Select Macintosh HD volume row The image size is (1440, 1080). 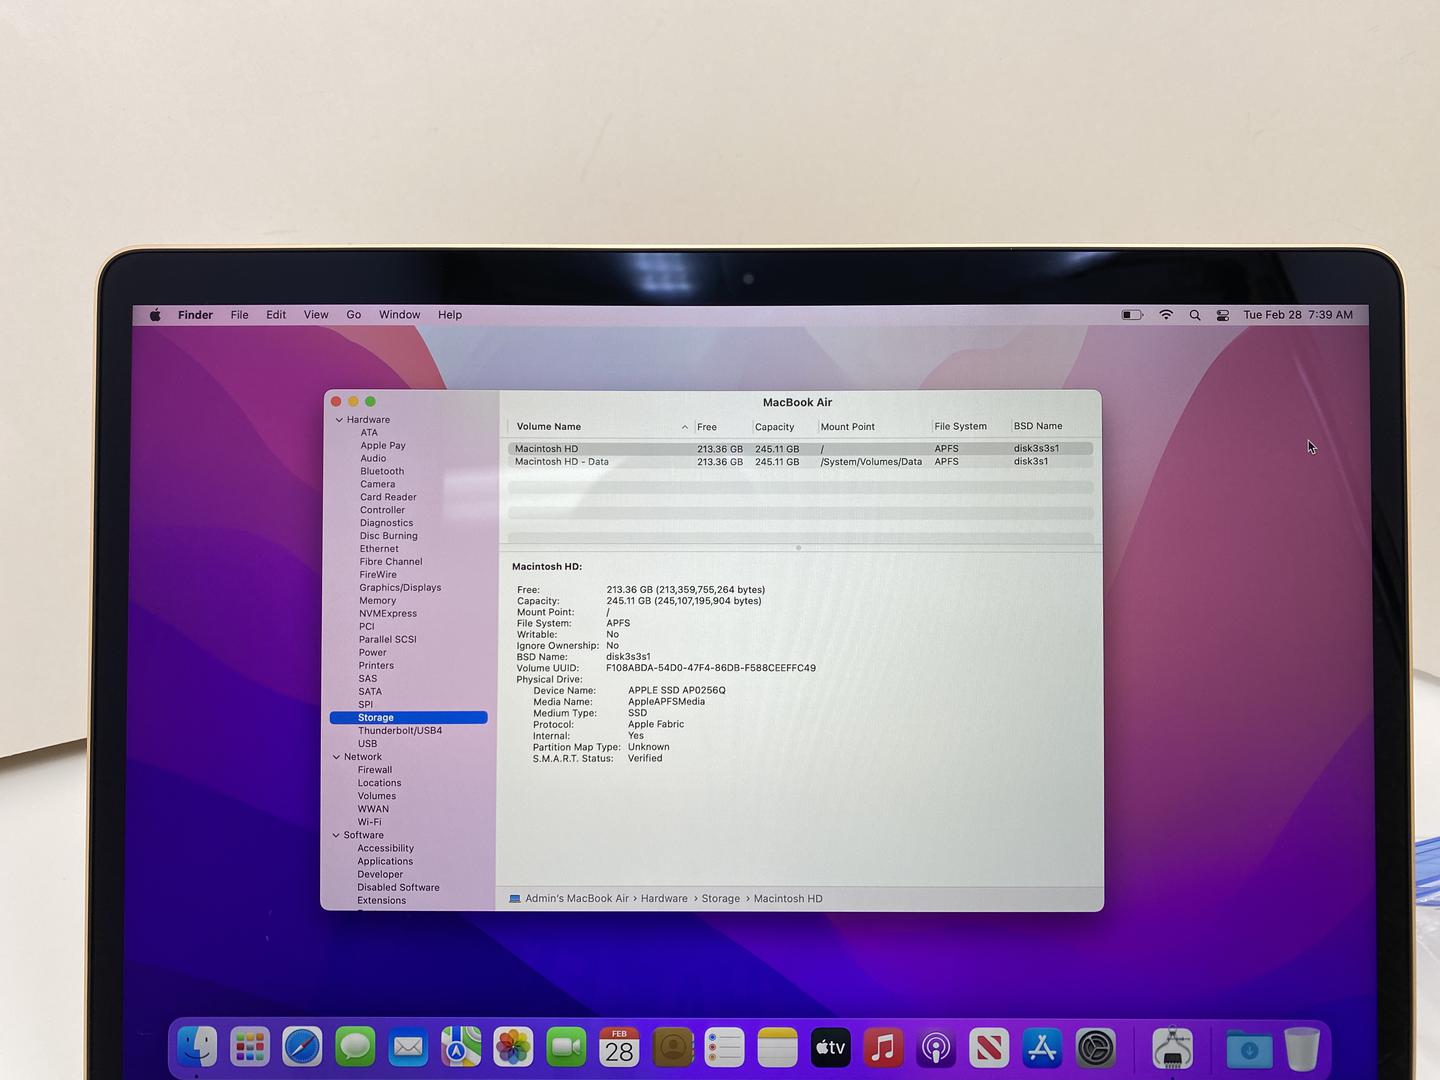coord(800,449)
